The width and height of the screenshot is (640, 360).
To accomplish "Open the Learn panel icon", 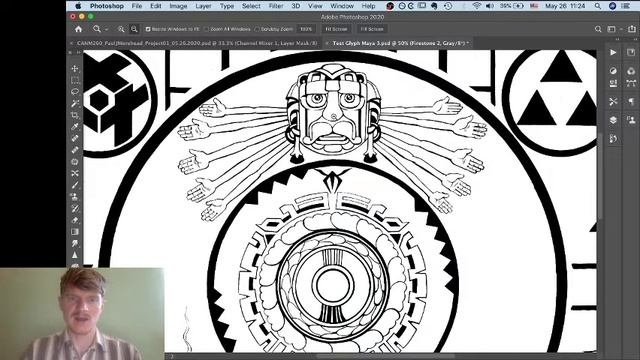I will pos(631,52).
